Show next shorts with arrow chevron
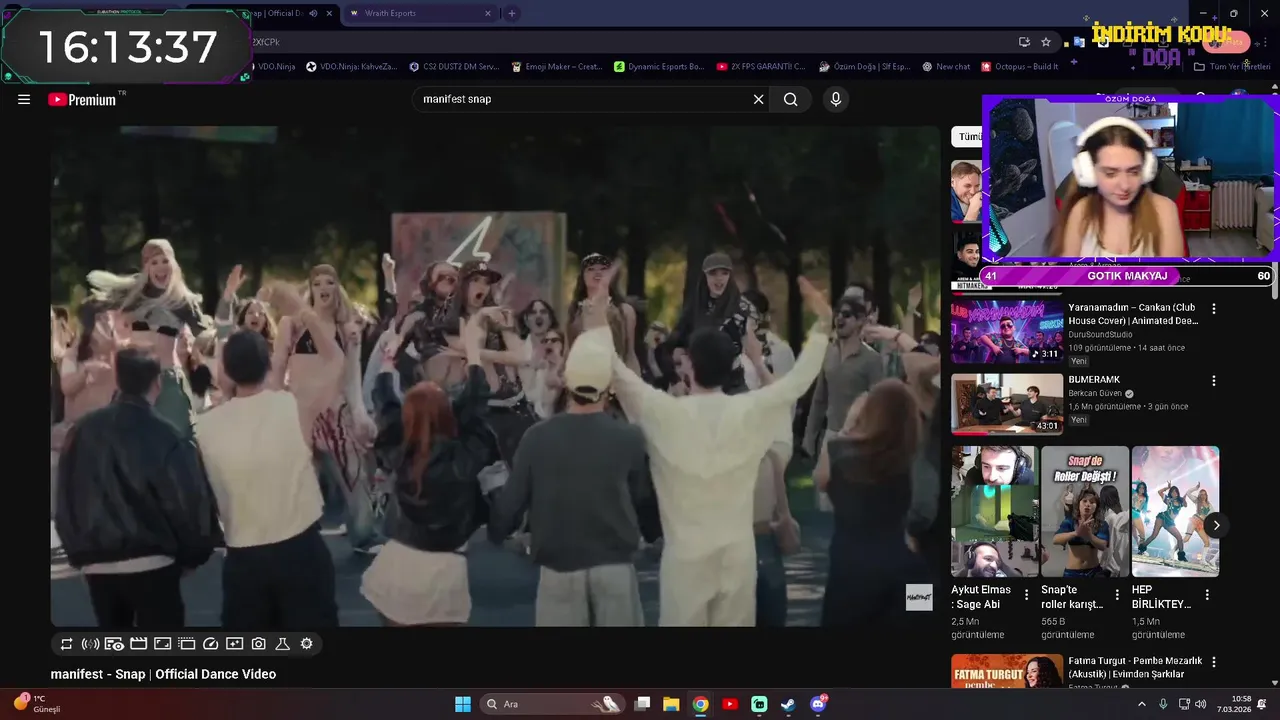1280x720 pixels. pyautogui.click(x=1216, y=525)
